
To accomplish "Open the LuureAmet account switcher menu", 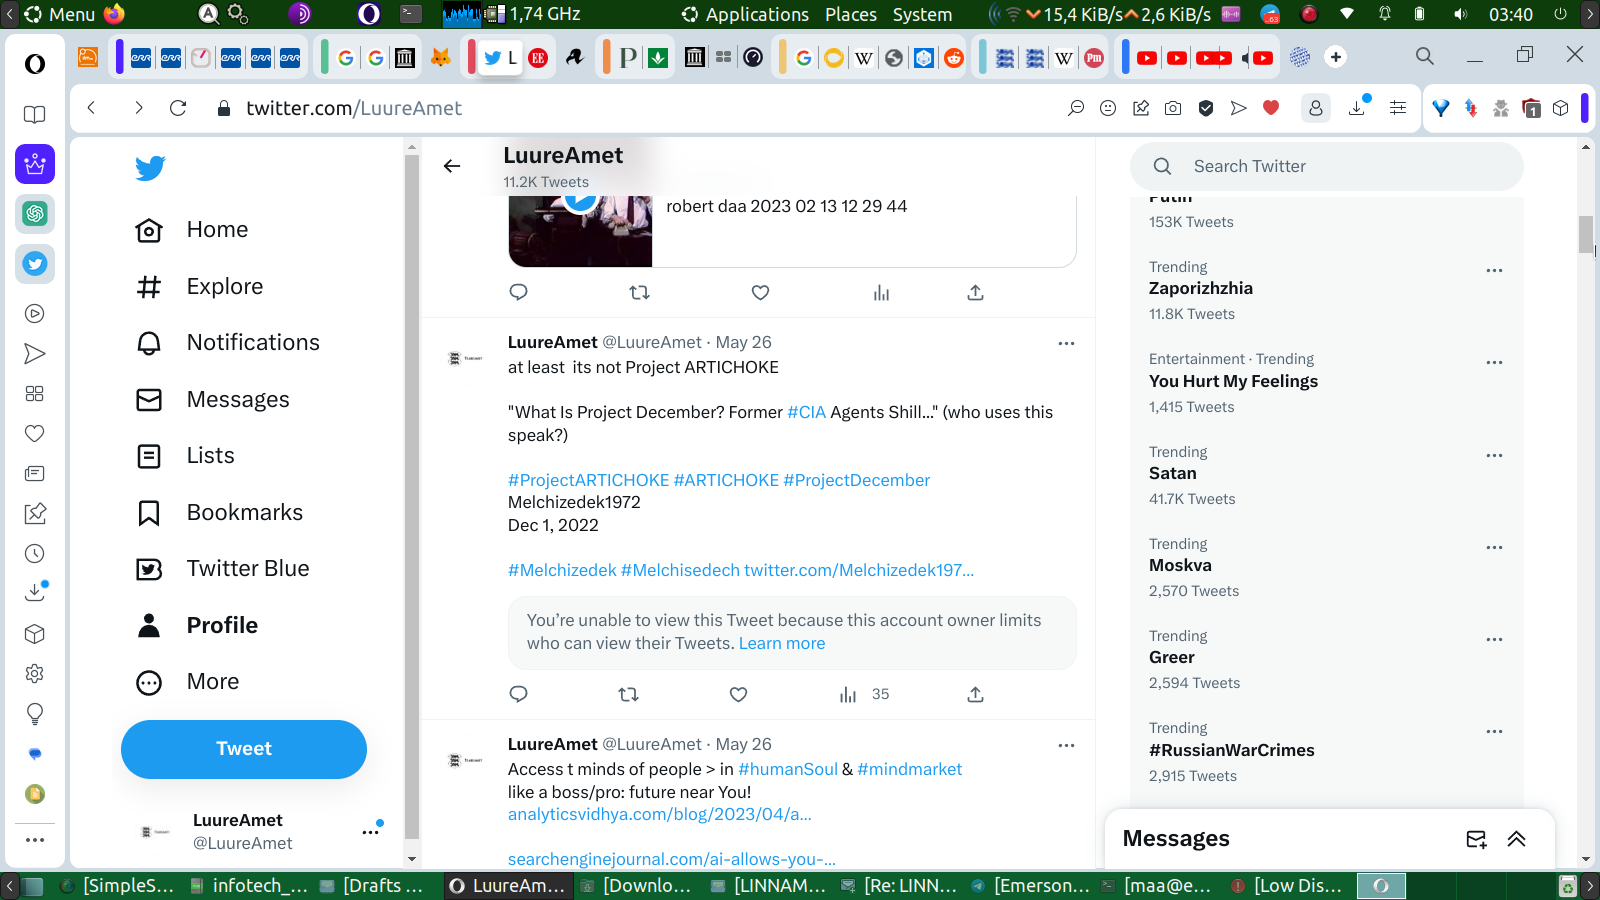I will click(244, 831).
